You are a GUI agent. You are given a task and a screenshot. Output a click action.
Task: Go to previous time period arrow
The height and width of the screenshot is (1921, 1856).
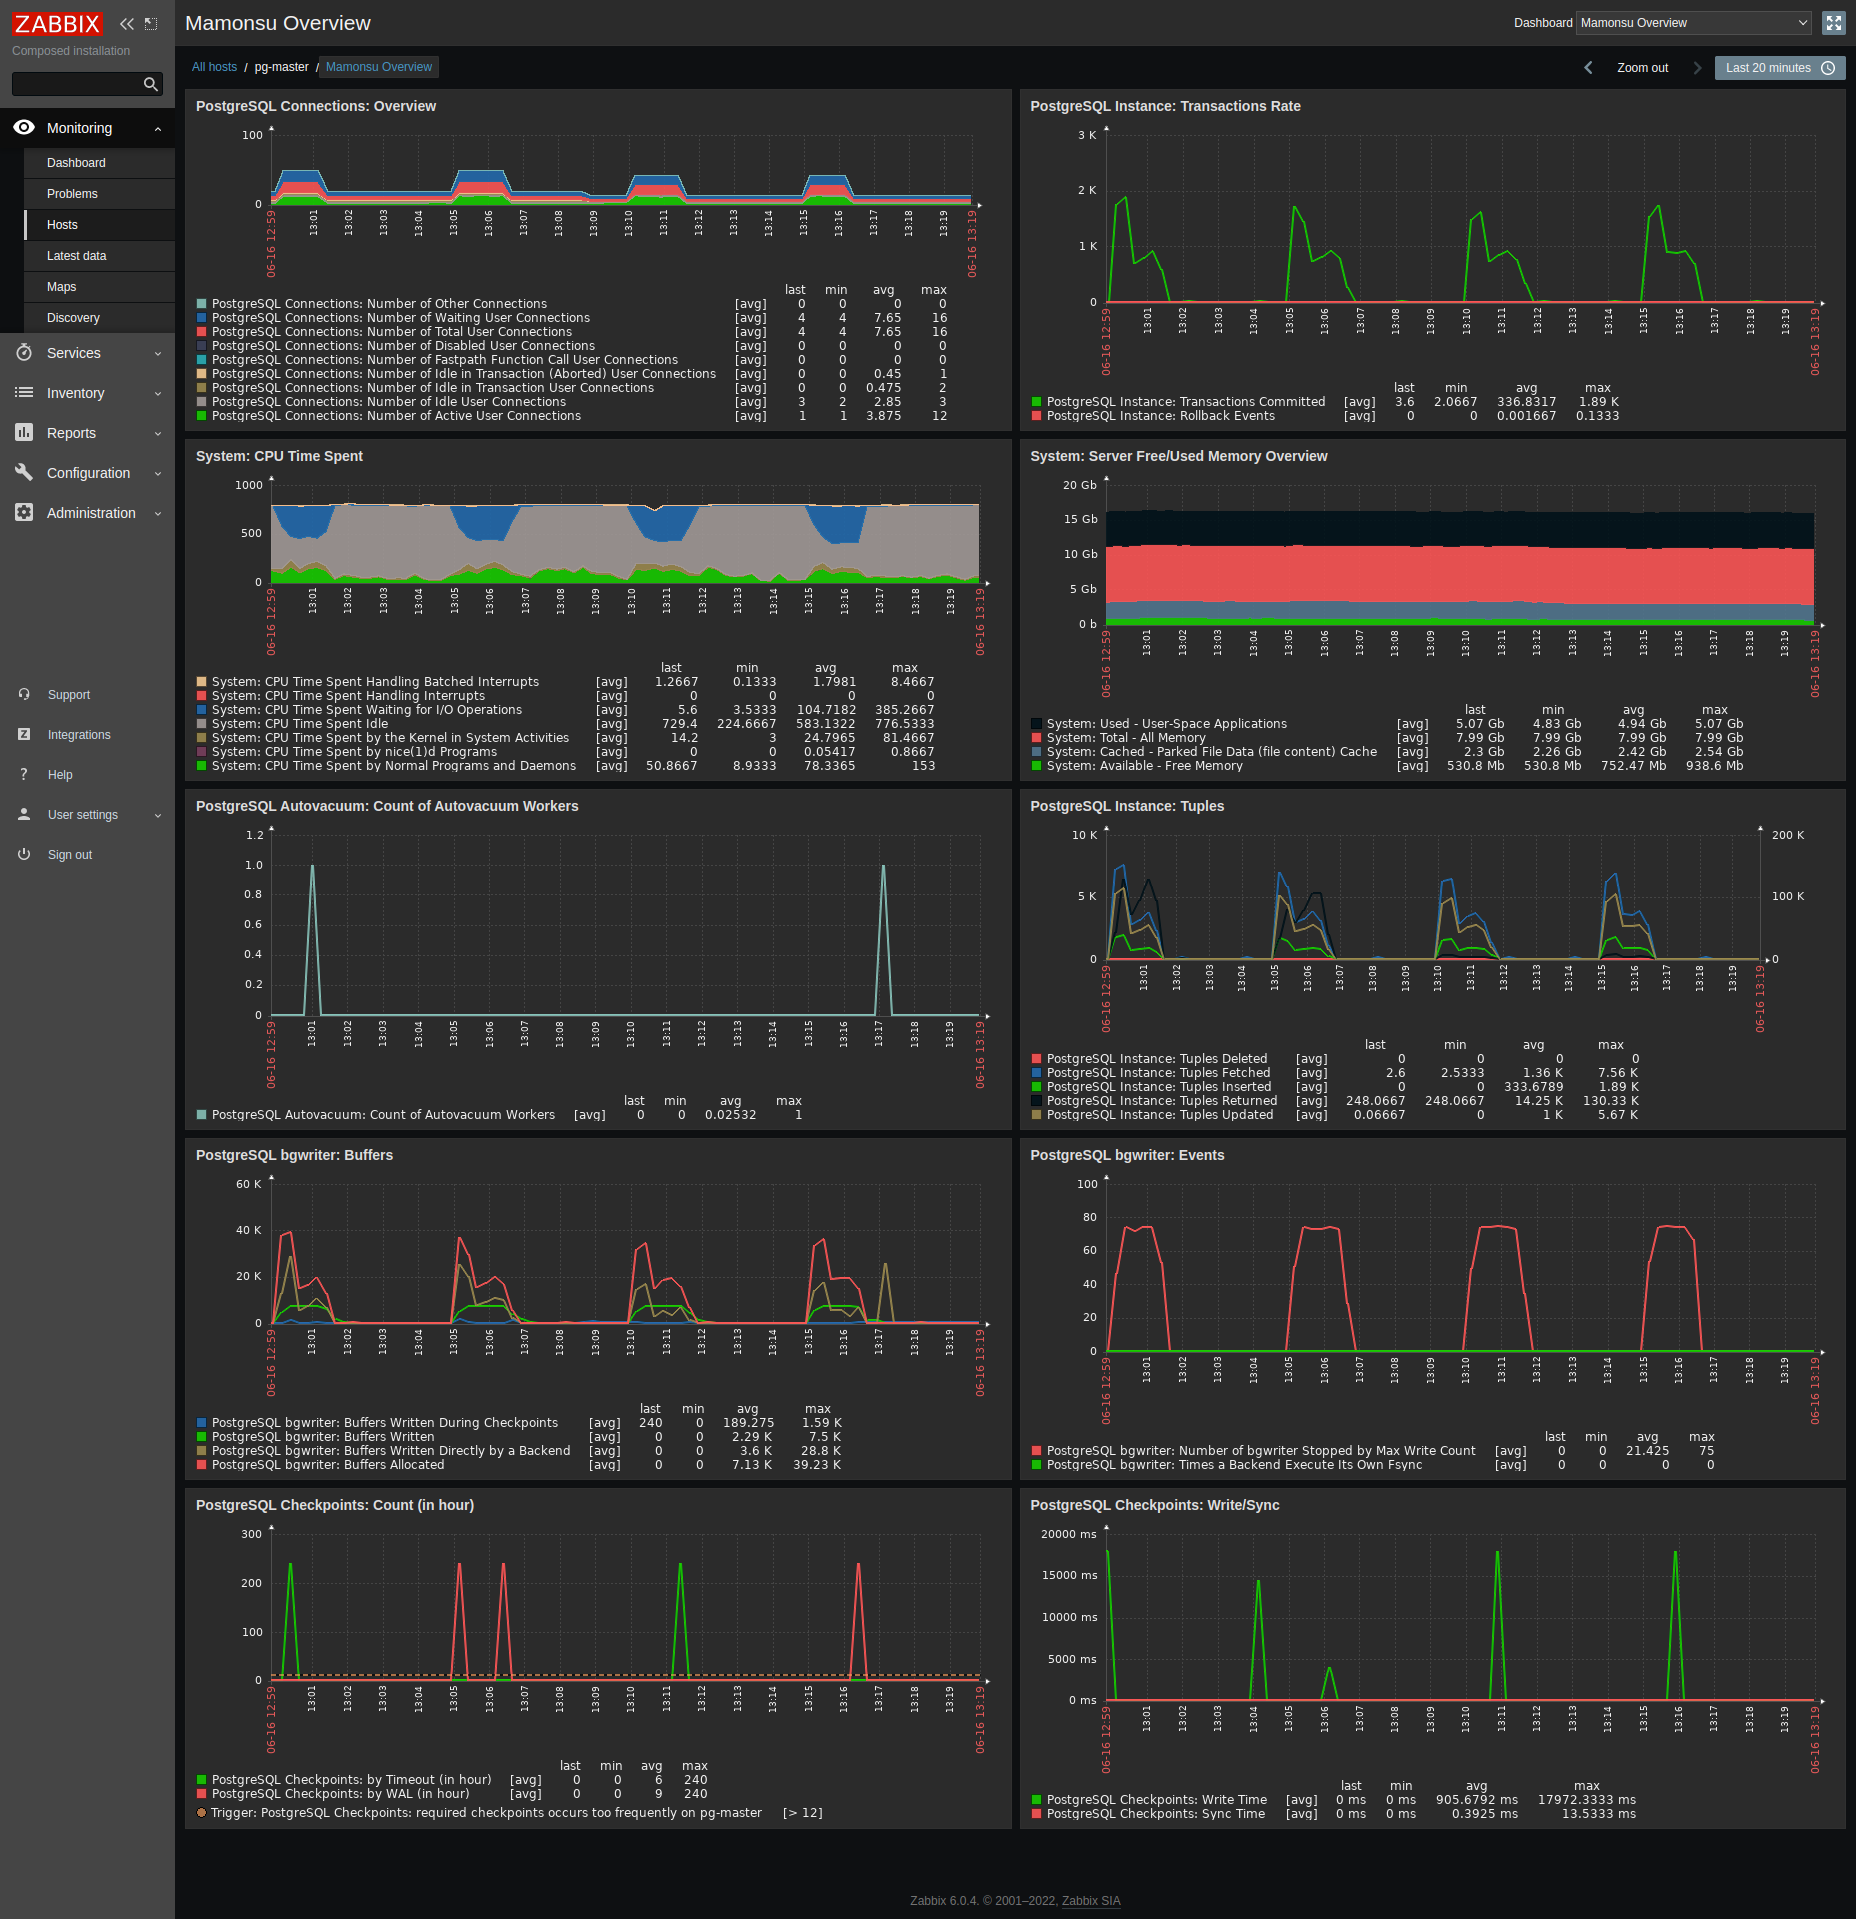(x=1588, y=68)
